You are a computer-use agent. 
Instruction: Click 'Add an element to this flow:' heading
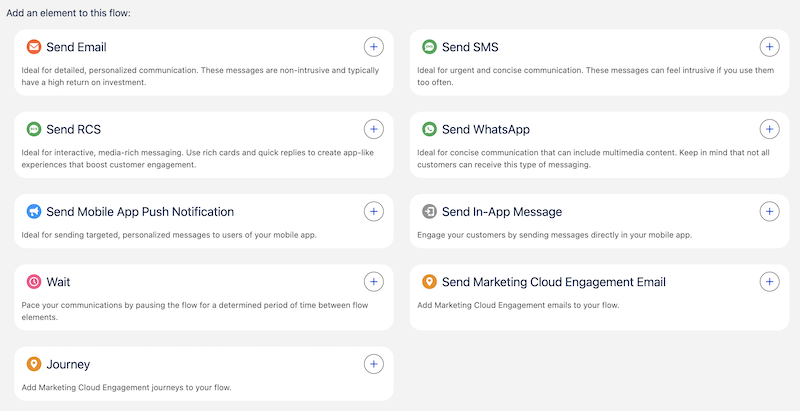(x=68, y=12)
